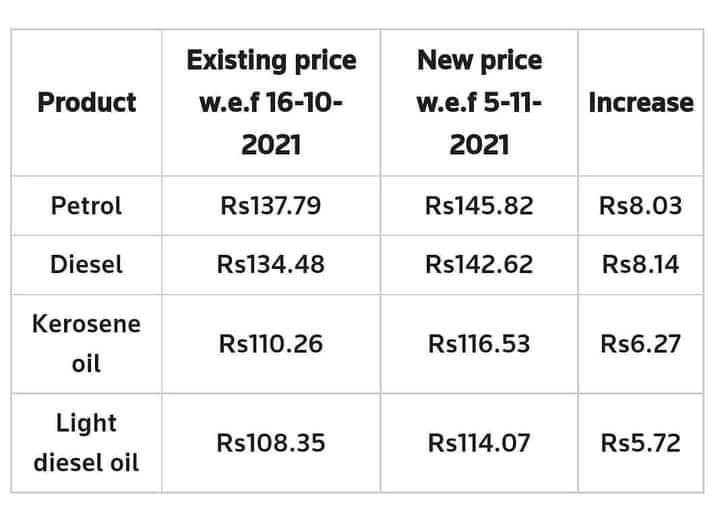Select the Rs145.82 new petrol price

coord(479,205)
